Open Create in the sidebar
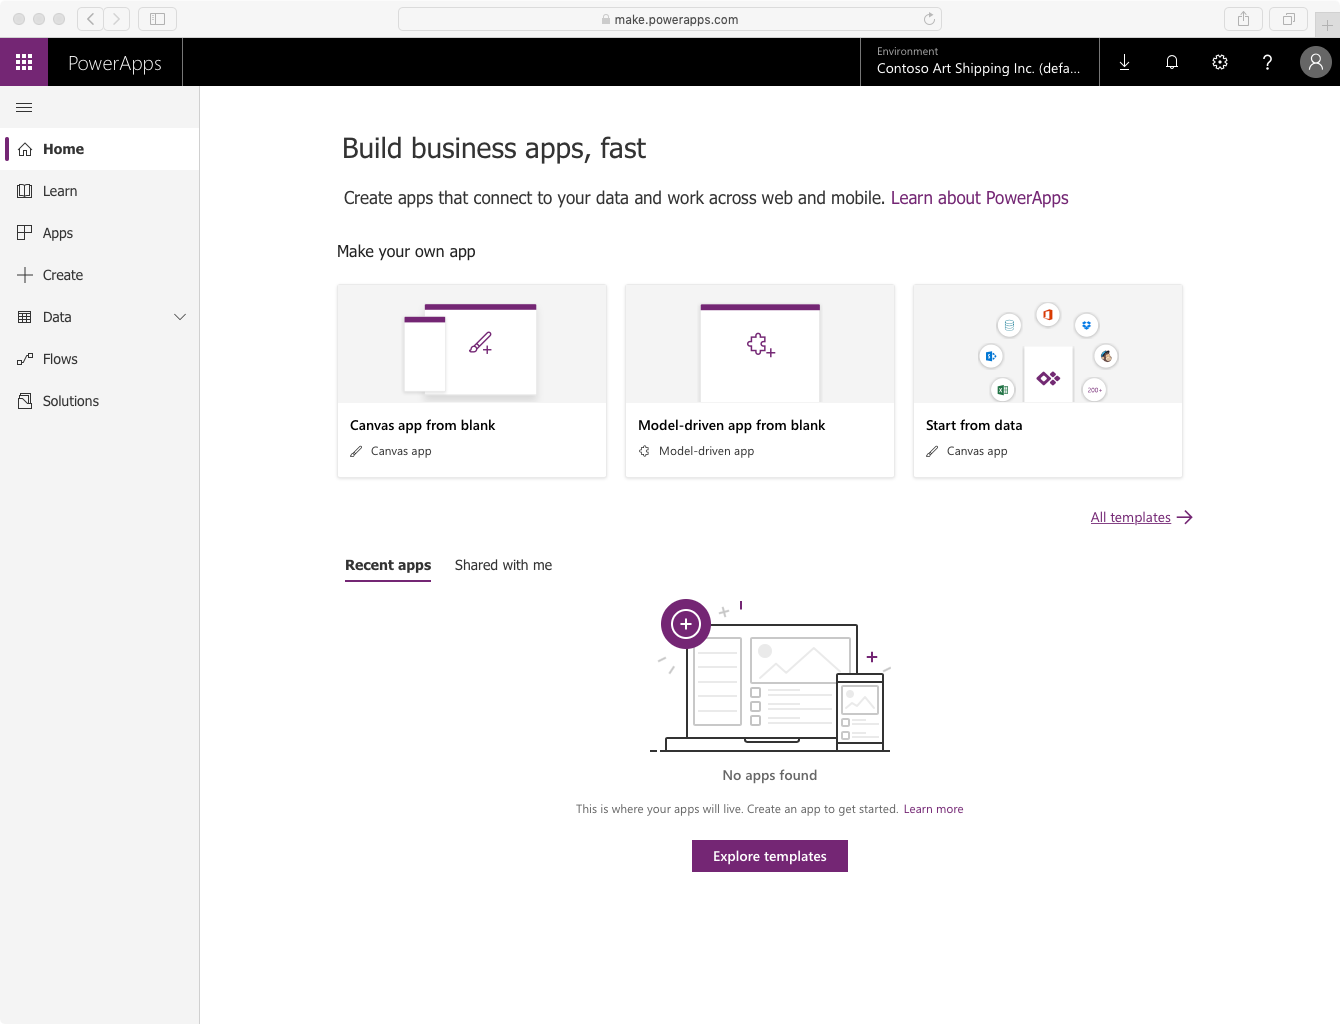Screen dimensions: 1340x1024 click(100, 275)
